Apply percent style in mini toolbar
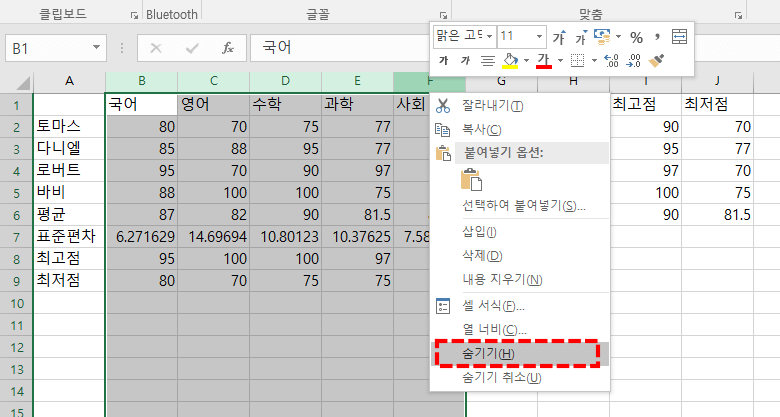The height and width of the screenshot is (417, 780). (x=636, y=37)
